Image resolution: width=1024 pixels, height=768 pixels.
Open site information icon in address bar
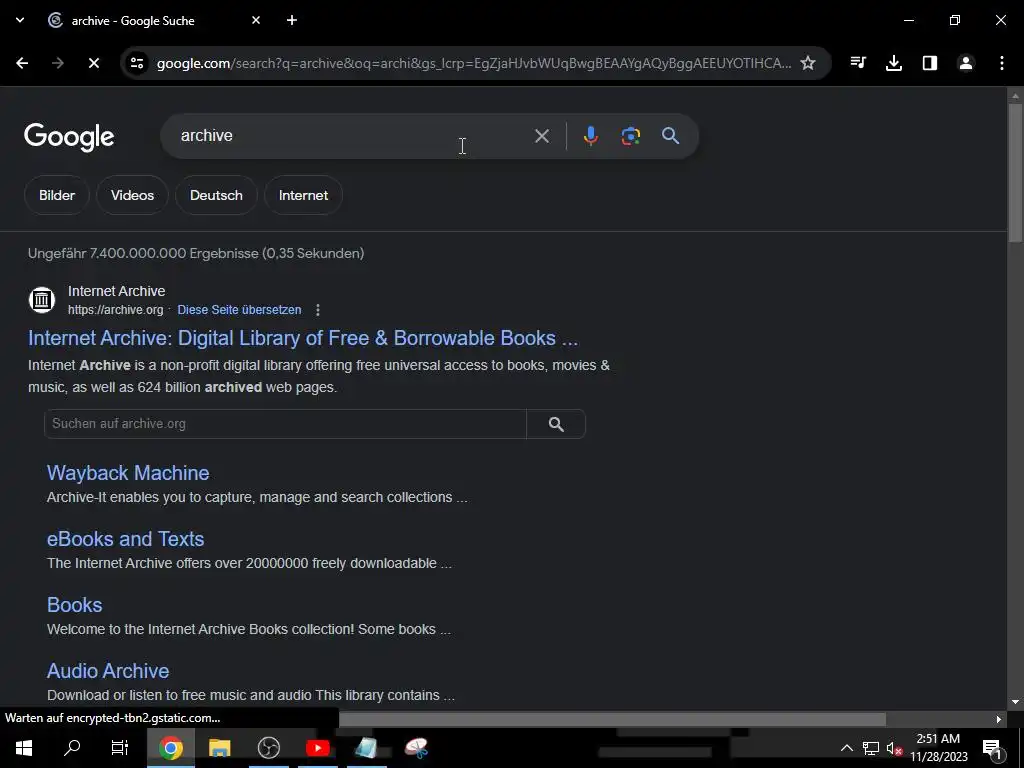(x=136, y=63)
